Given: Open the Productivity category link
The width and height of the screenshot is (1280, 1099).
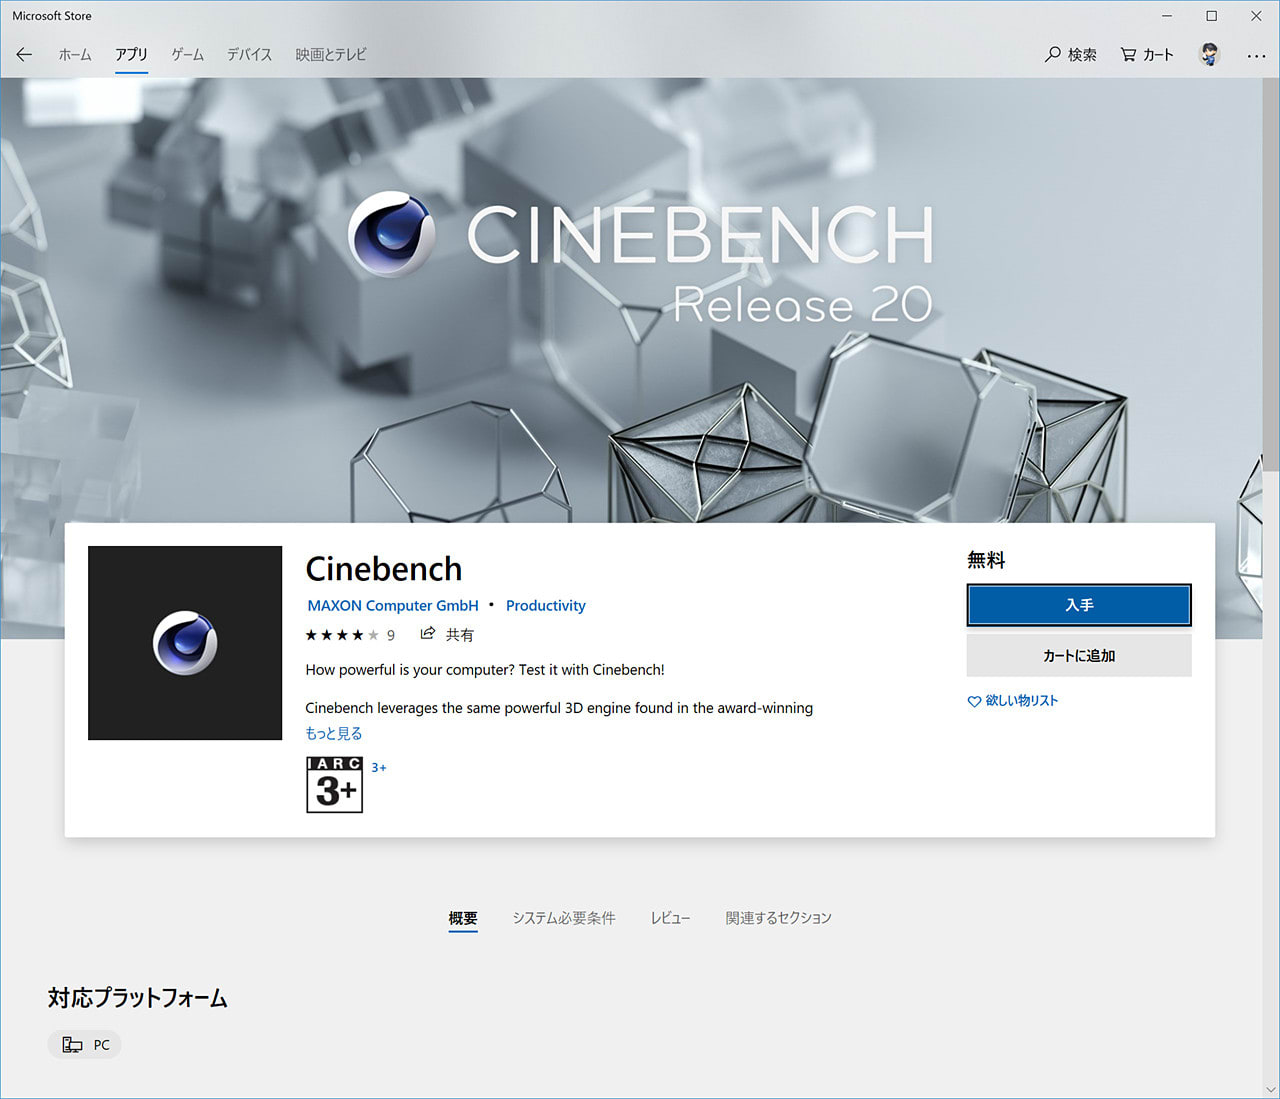Looking at the screenshot, I should pos(546,606).
